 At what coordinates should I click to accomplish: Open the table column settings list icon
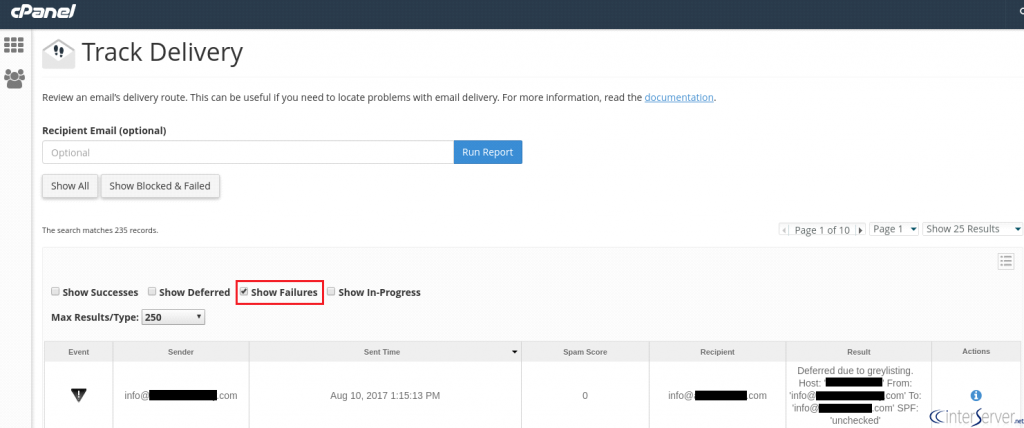(x=1006, y=262)
